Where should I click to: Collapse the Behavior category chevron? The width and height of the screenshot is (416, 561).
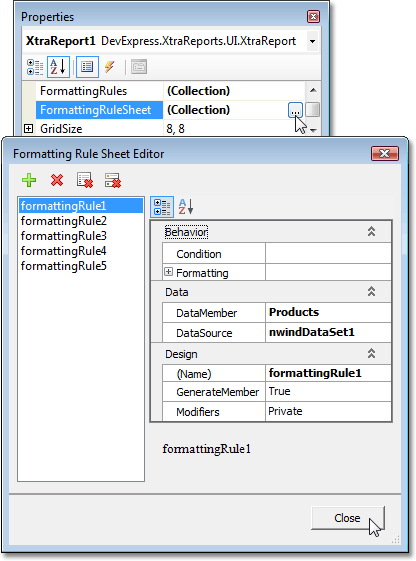tap(371, 231)
